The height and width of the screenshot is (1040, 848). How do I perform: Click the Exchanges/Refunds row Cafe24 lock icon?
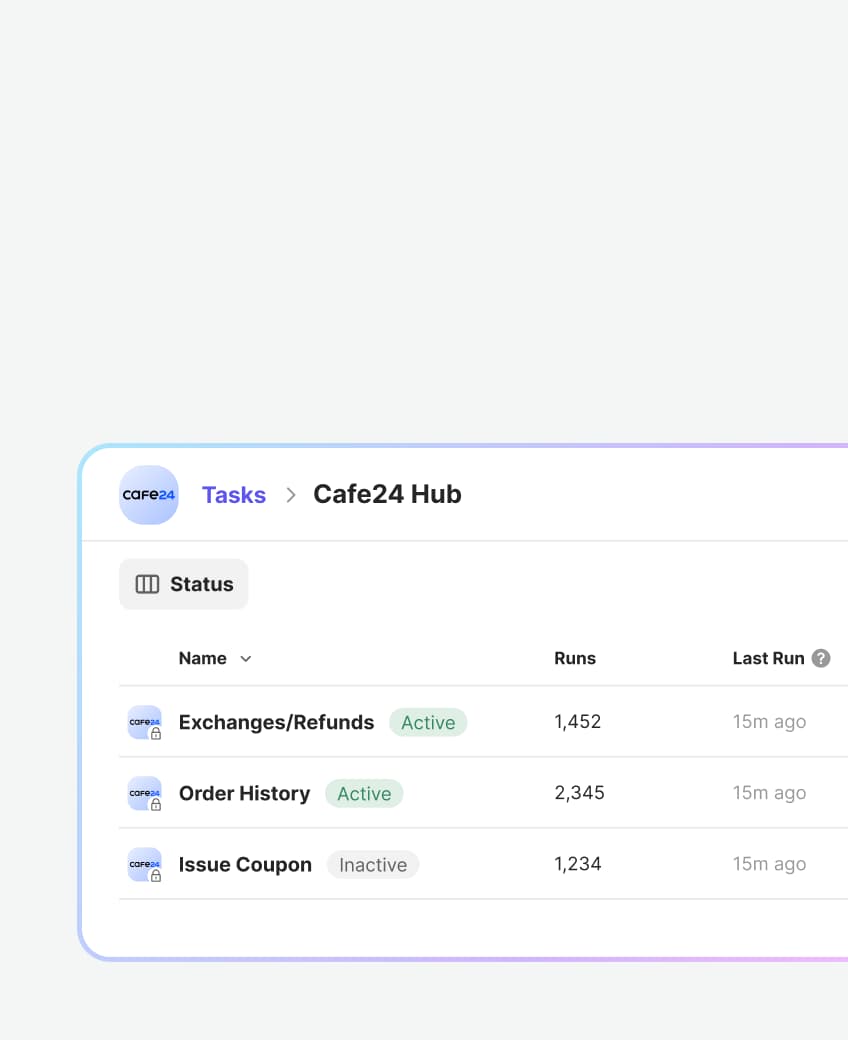pyautogui.click(x=145, y=722)
